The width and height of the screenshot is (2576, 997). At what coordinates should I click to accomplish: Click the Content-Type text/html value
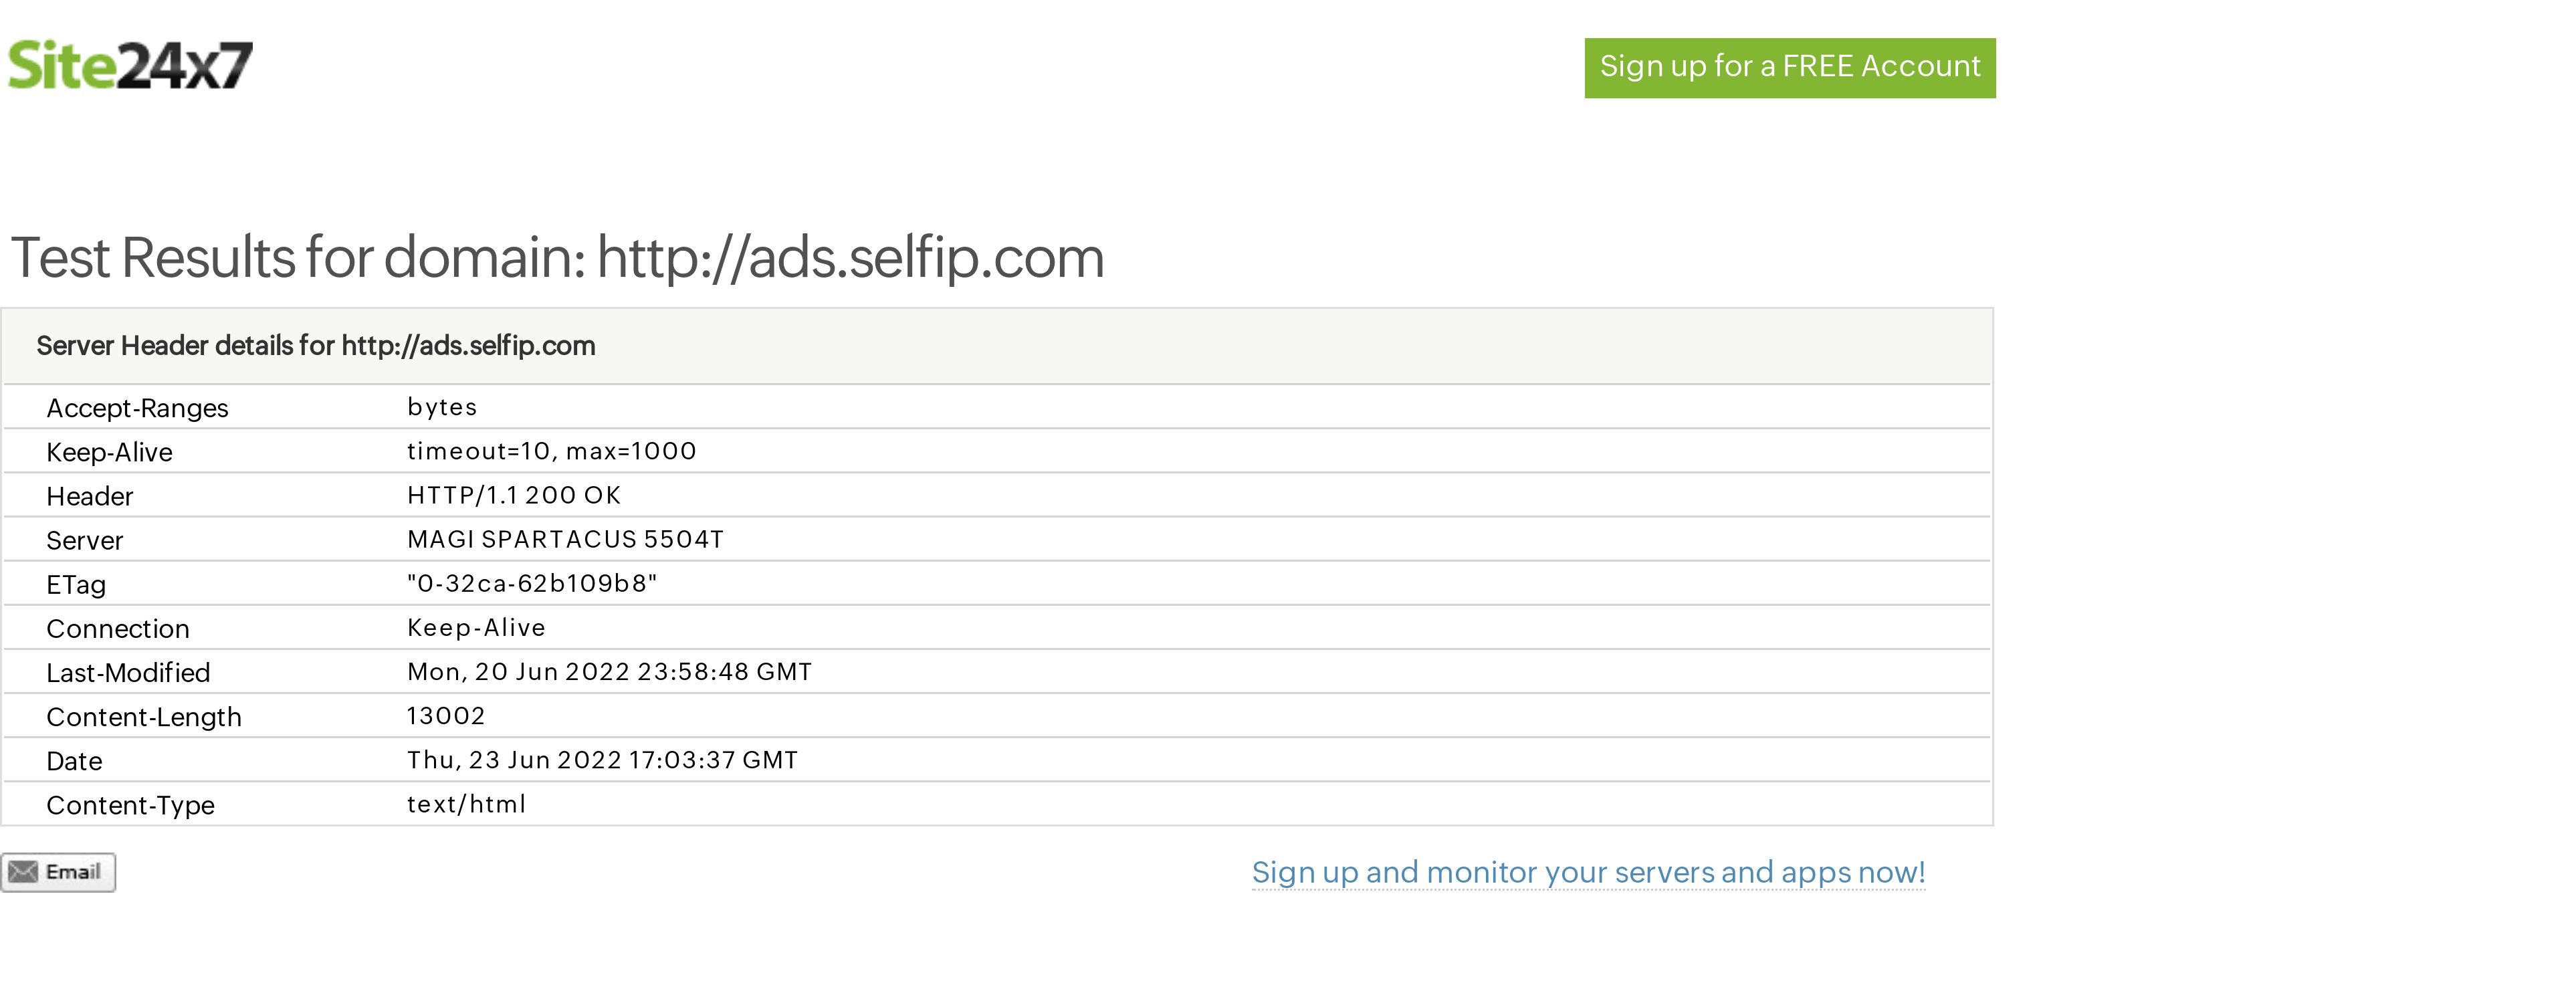pos(466,804)
